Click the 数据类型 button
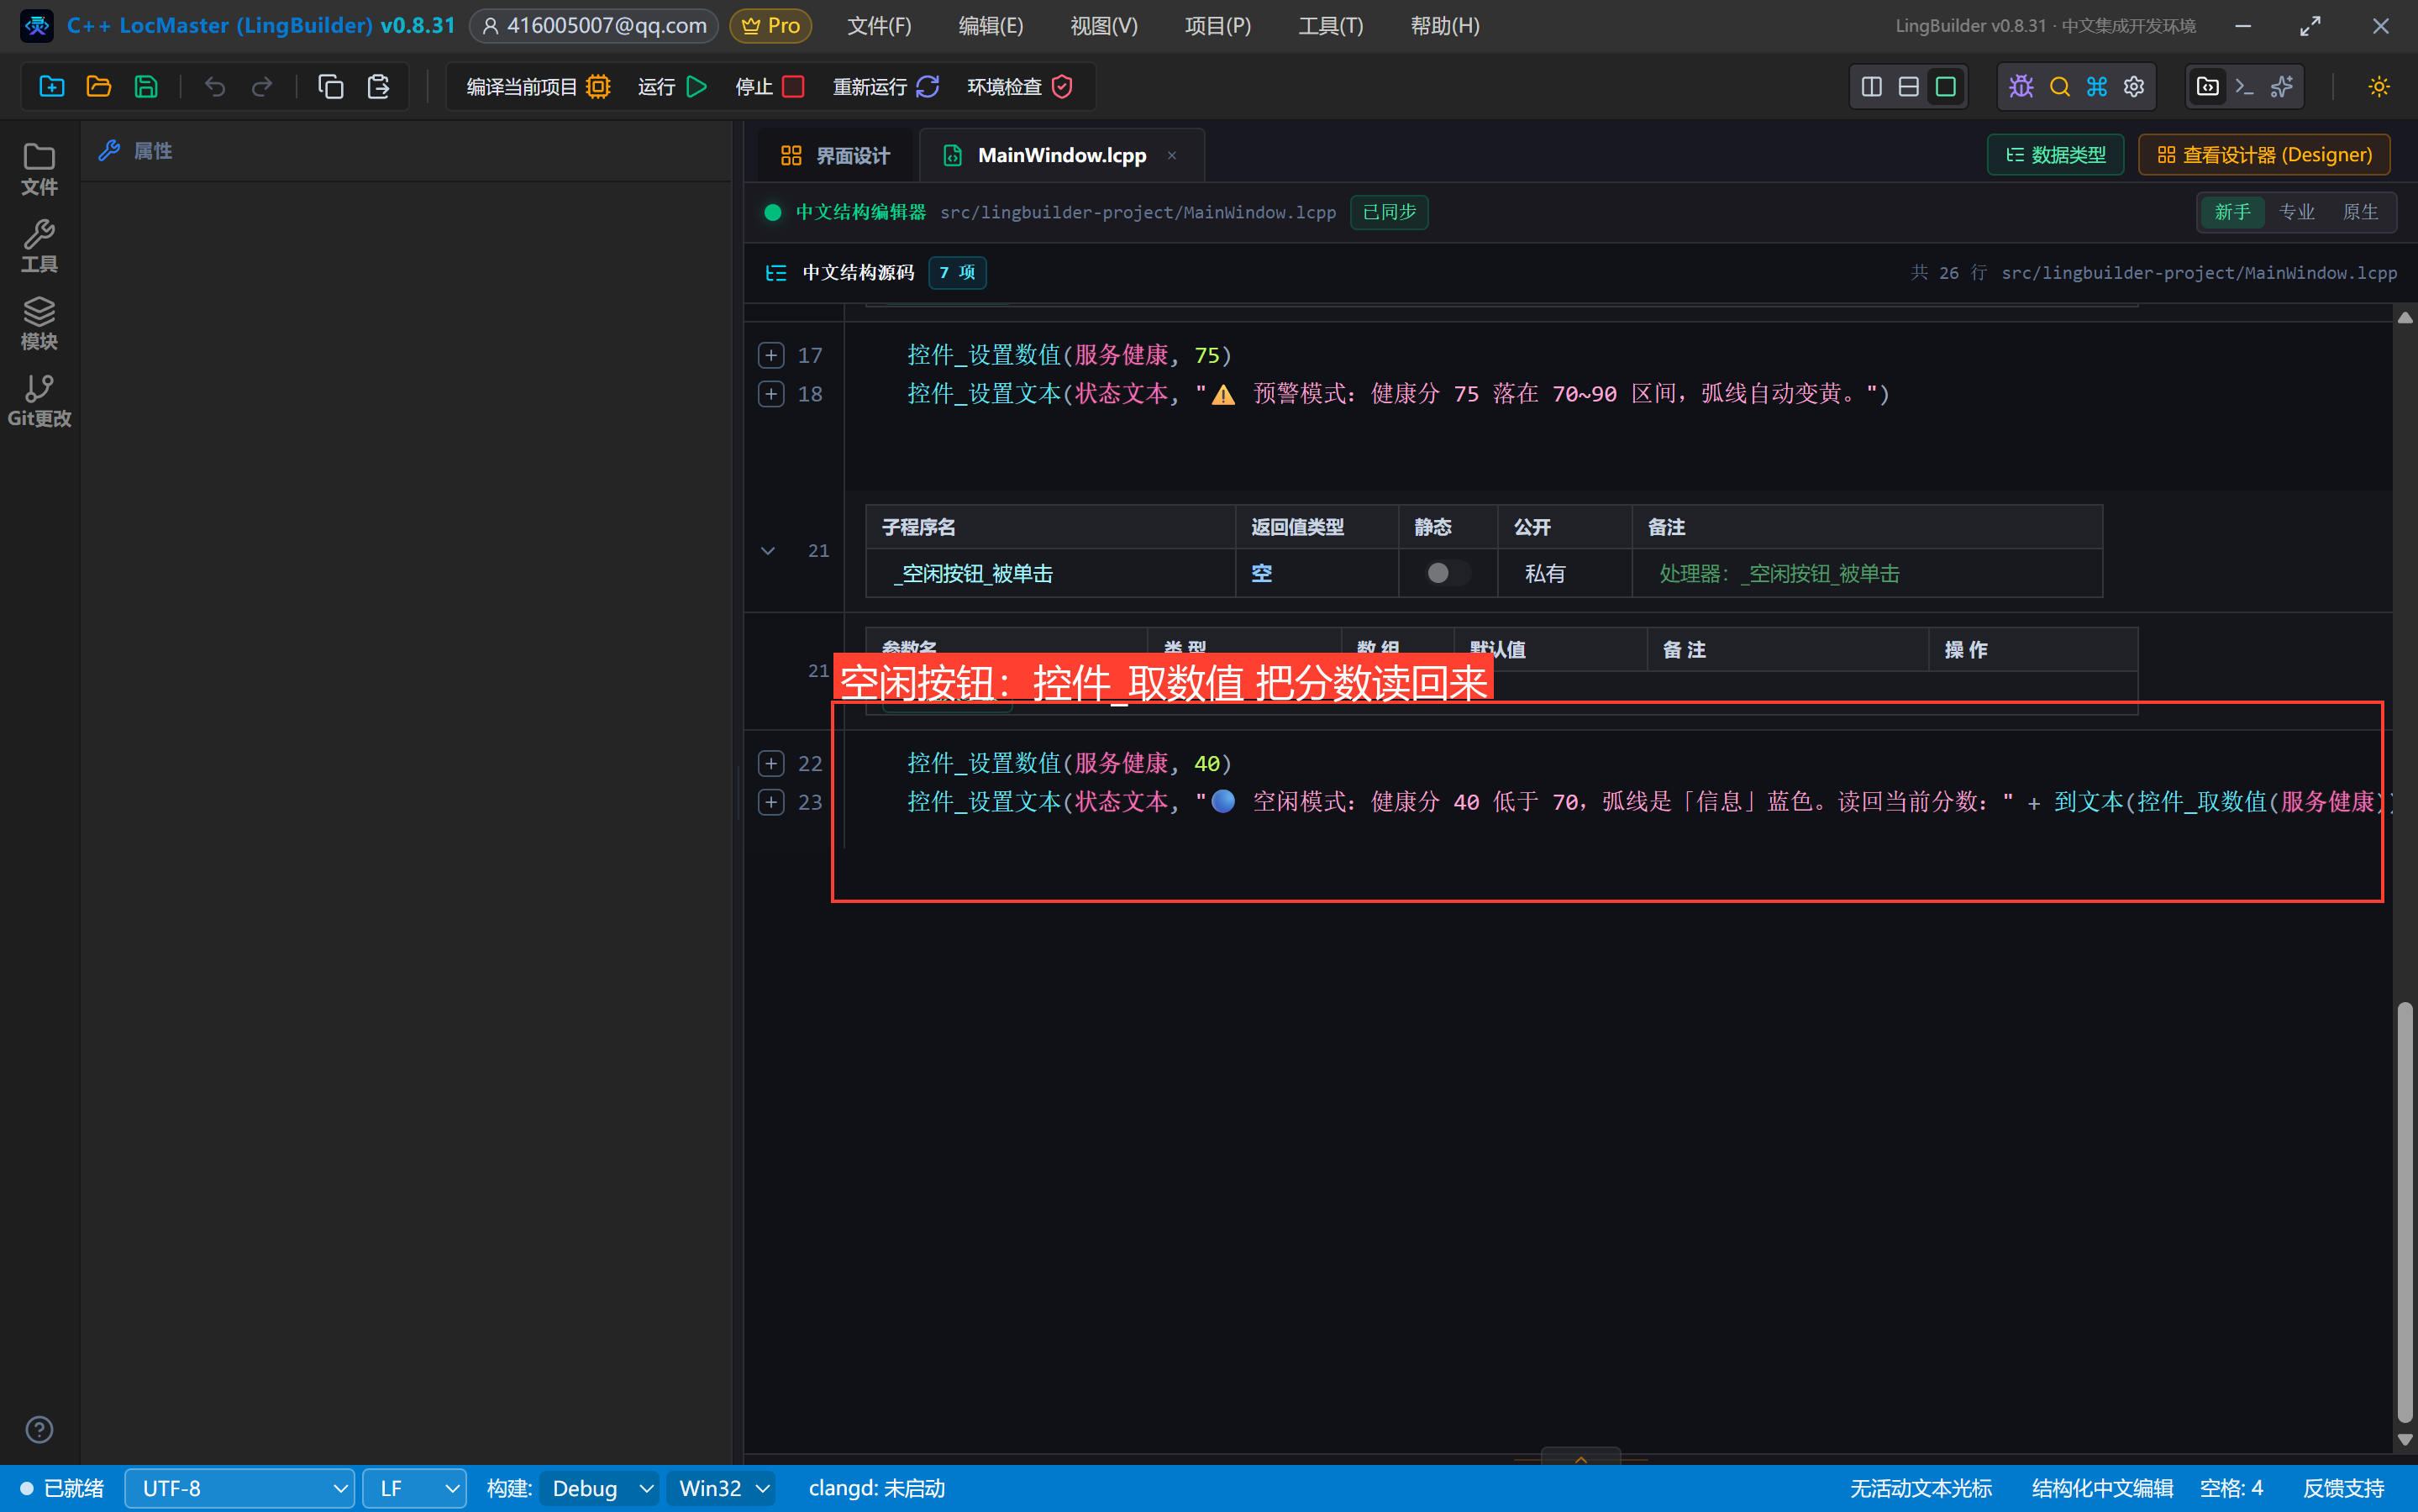The image size is (2418, 1512). point(2055,155)
